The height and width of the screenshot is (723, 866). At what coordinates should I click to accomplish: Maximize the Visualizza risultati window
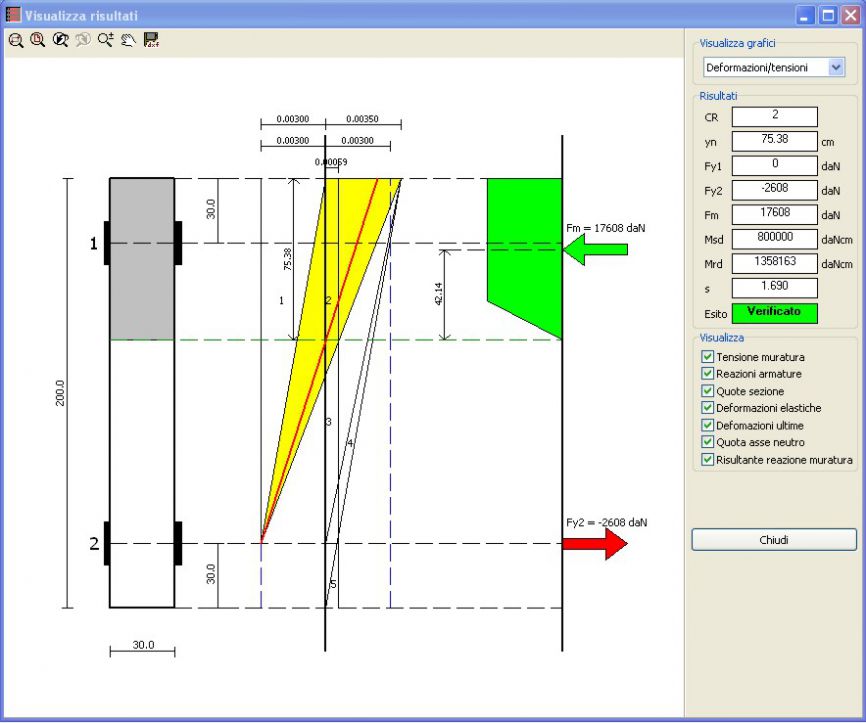[x=828, y=15]
